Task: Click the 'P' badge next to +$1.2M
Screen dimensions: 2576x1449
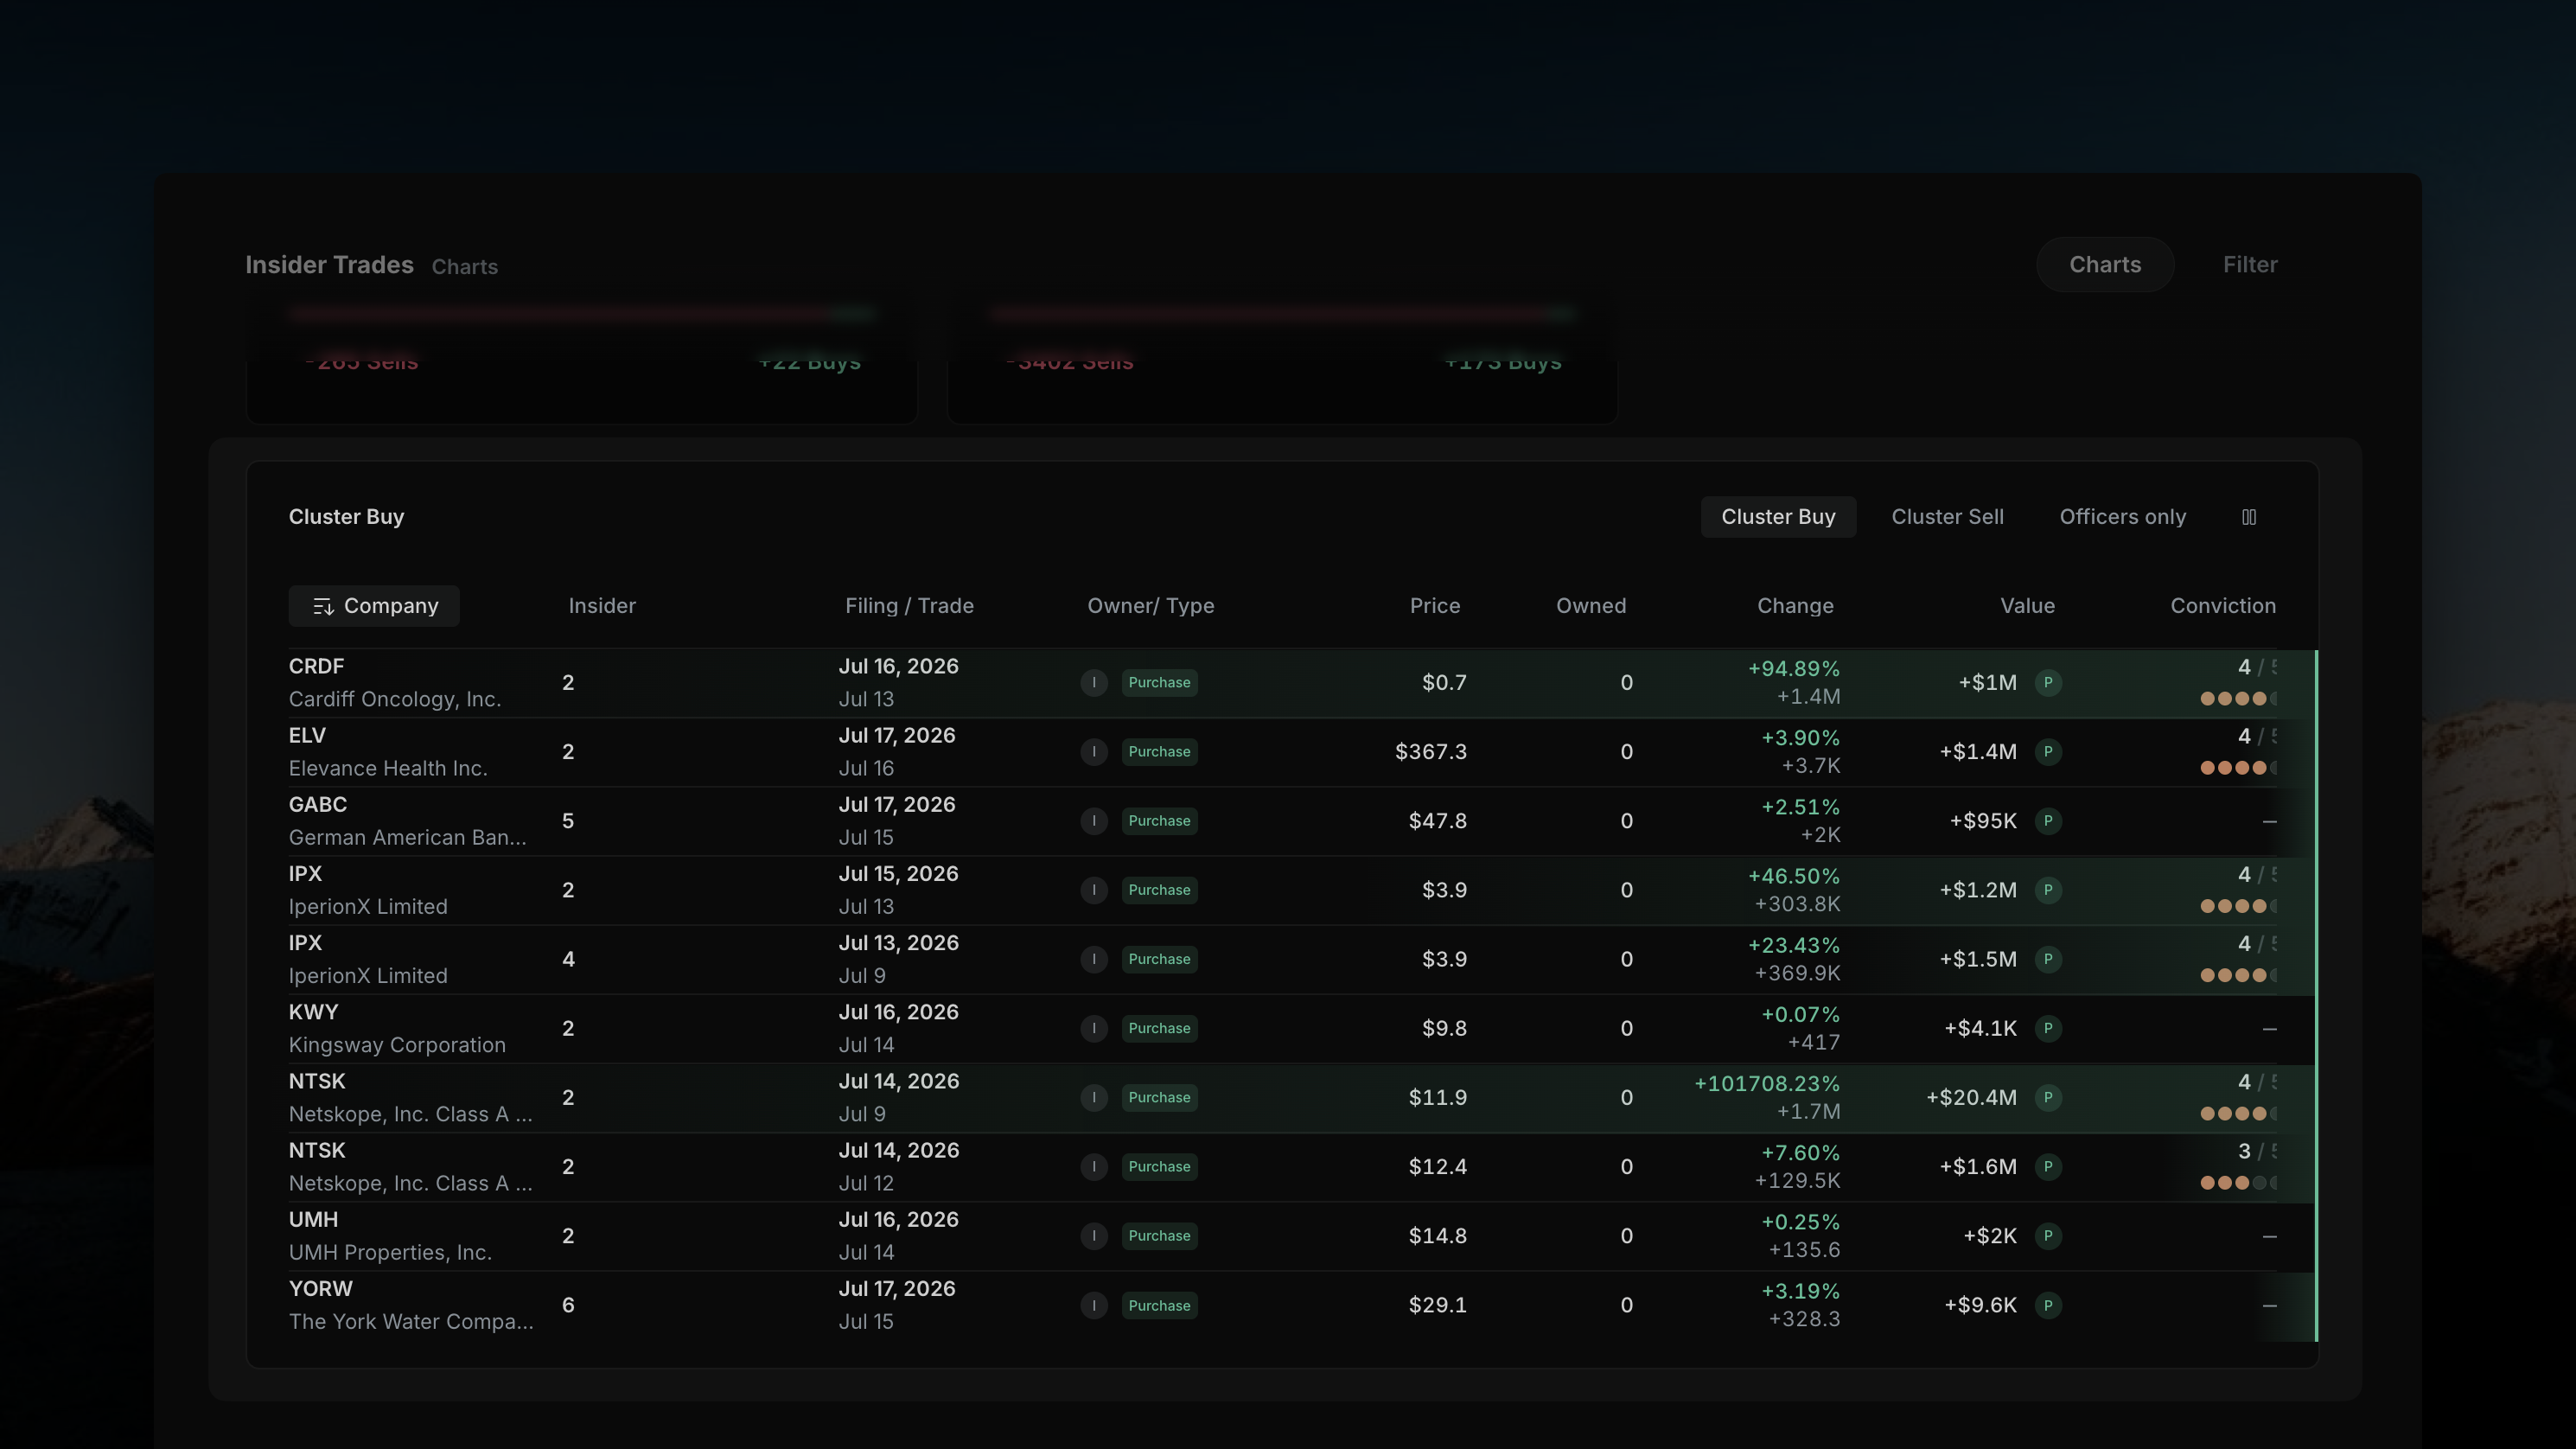Action: point(2048,890)
